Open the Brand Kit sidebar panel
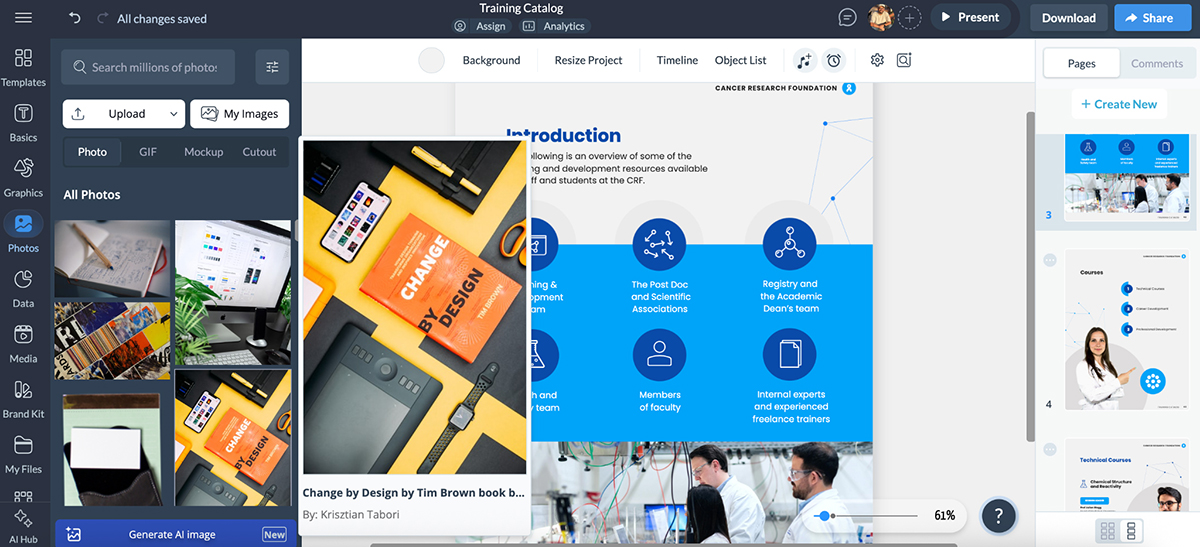 tap(23, 398)
